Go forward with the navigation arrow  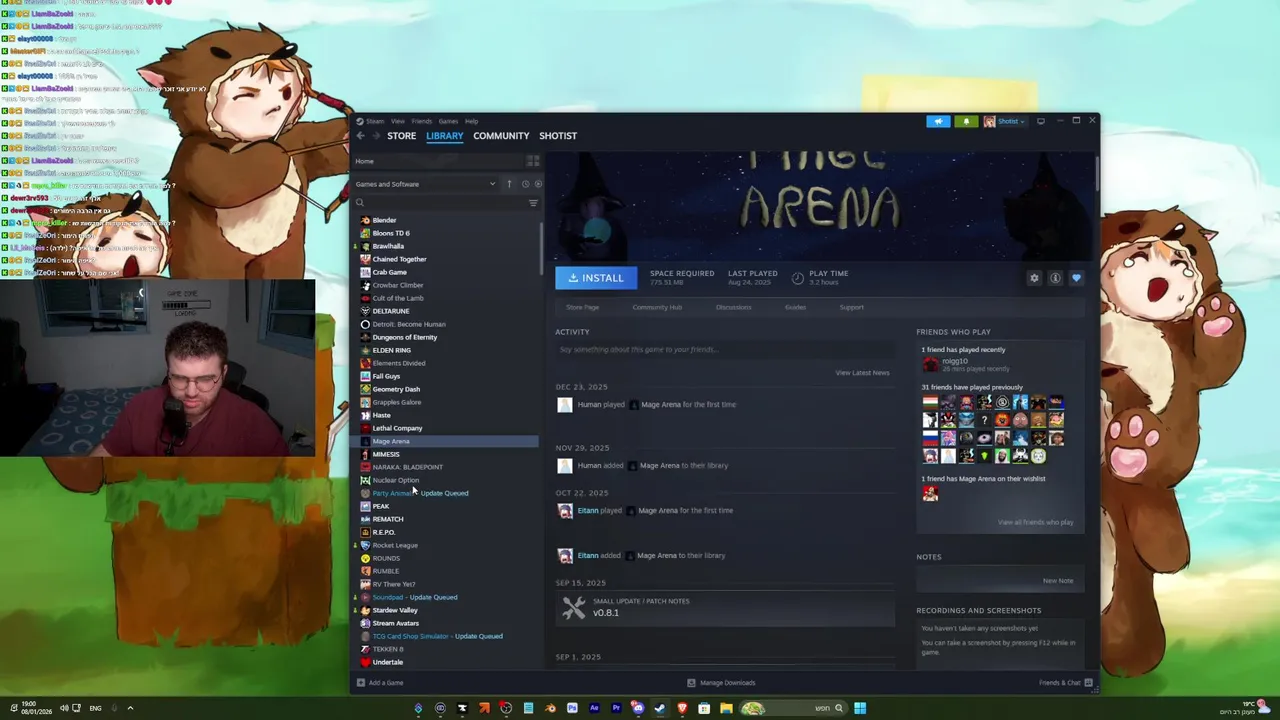tap(375, 136)
